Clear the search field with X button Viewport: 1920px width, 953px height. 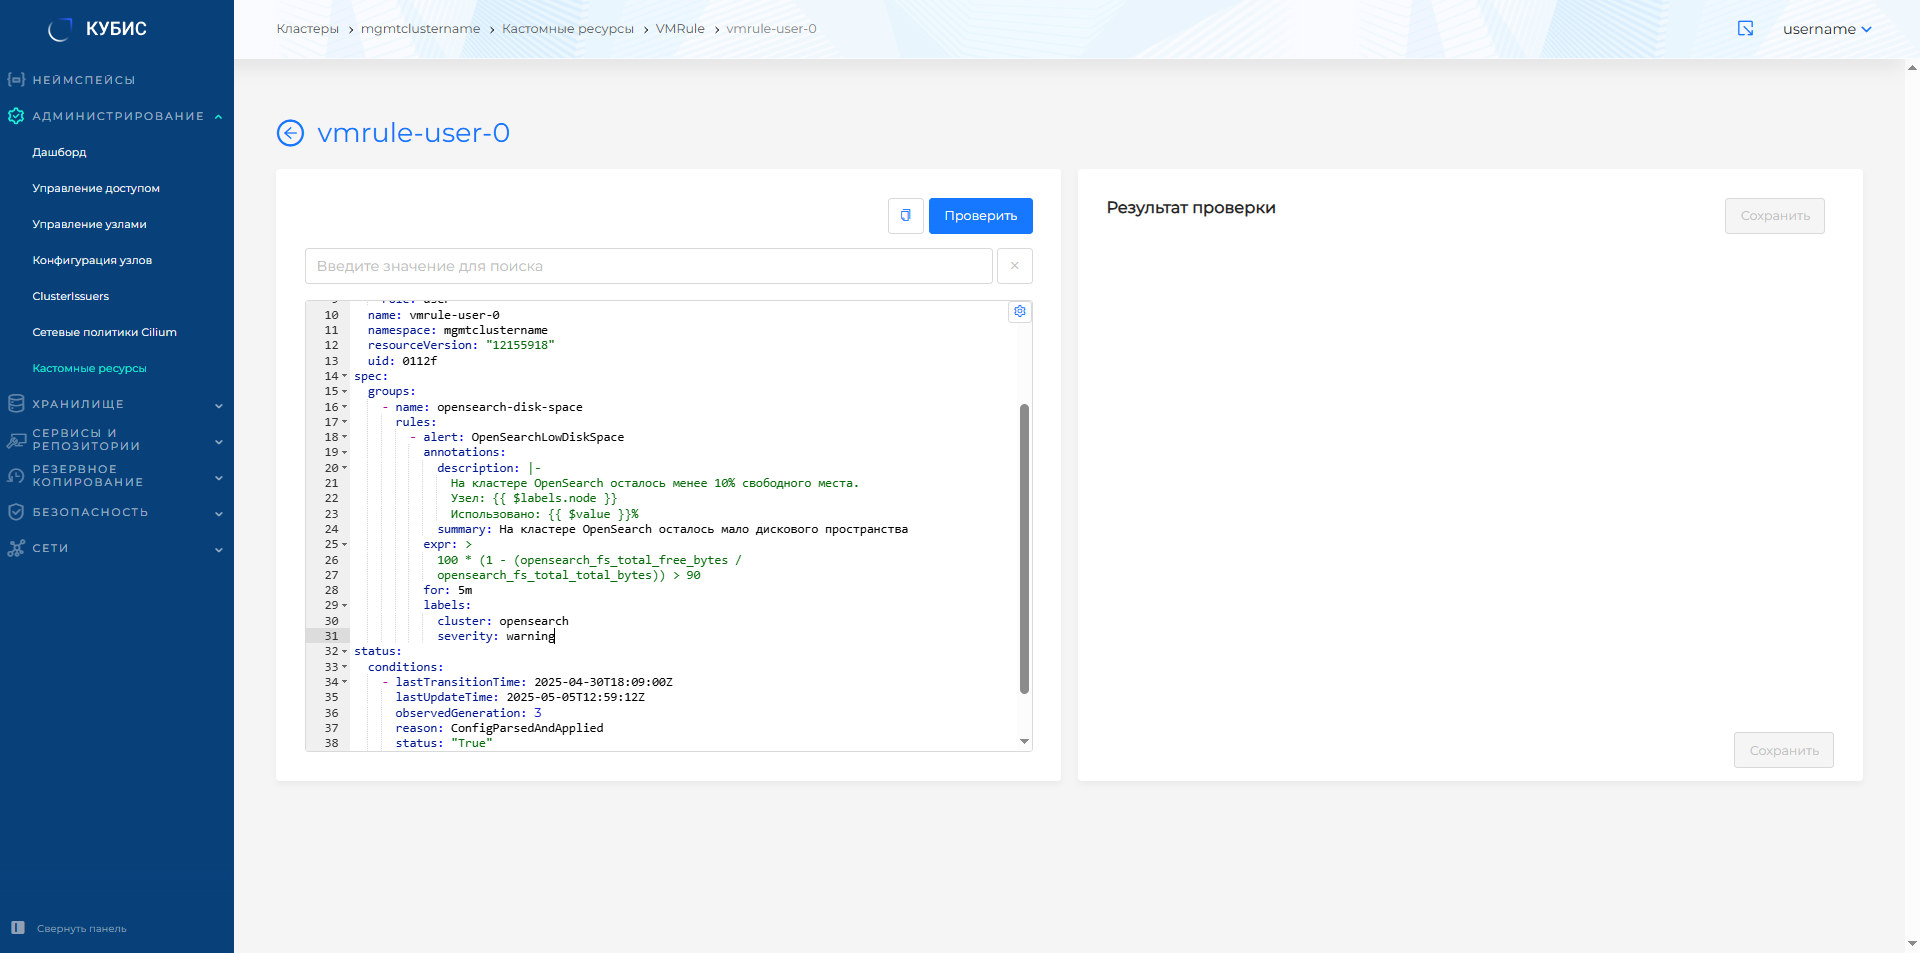1014,266
